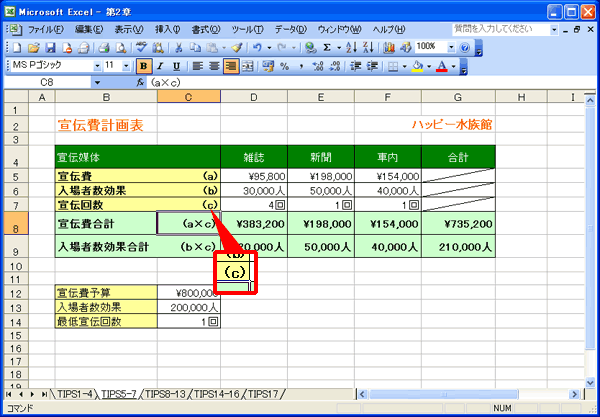Screen dimensions: 600x417
Task: Toggle Bold formatting off
Action: point(144,67)
